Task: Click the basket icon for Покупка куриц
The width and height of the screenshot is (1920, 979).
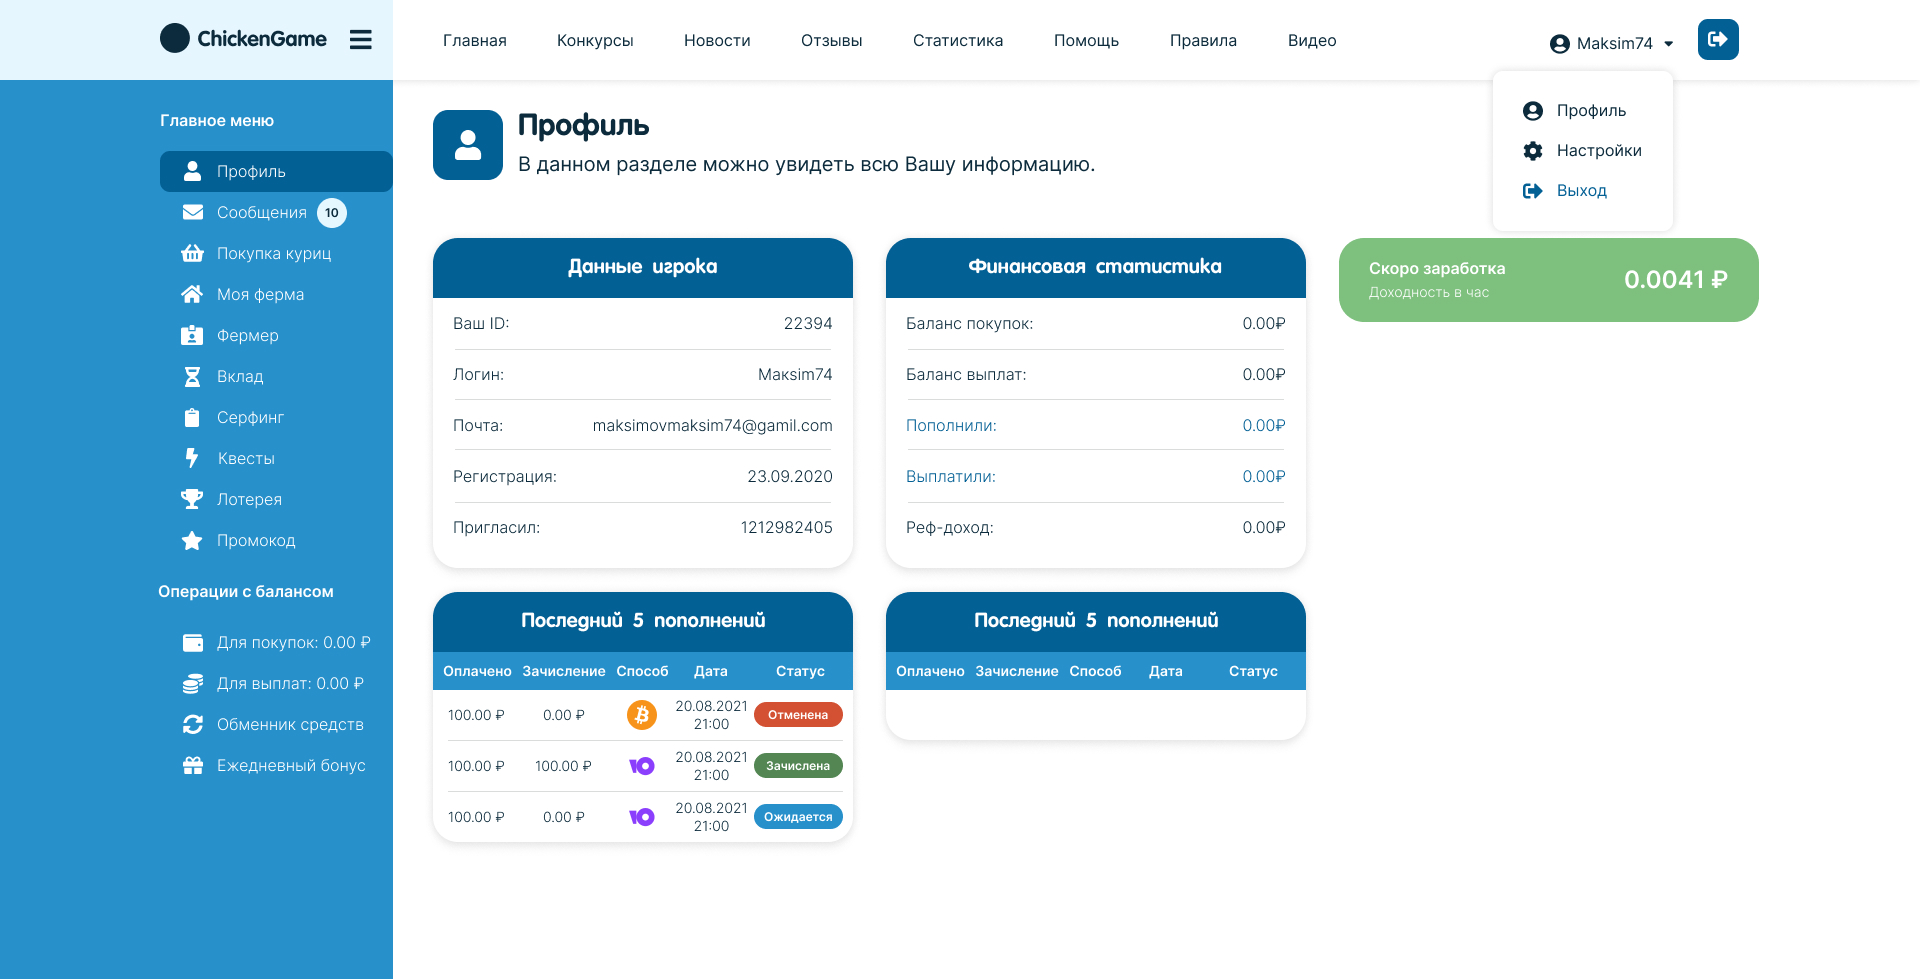Action: (192, 253)
